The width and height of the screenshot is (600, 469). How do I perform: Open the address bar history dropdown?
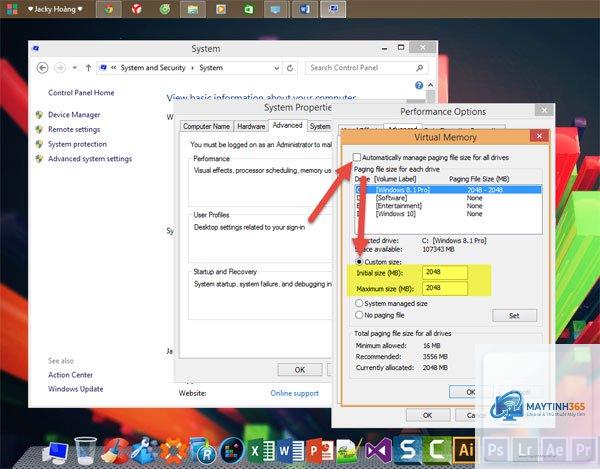(276, 68)
